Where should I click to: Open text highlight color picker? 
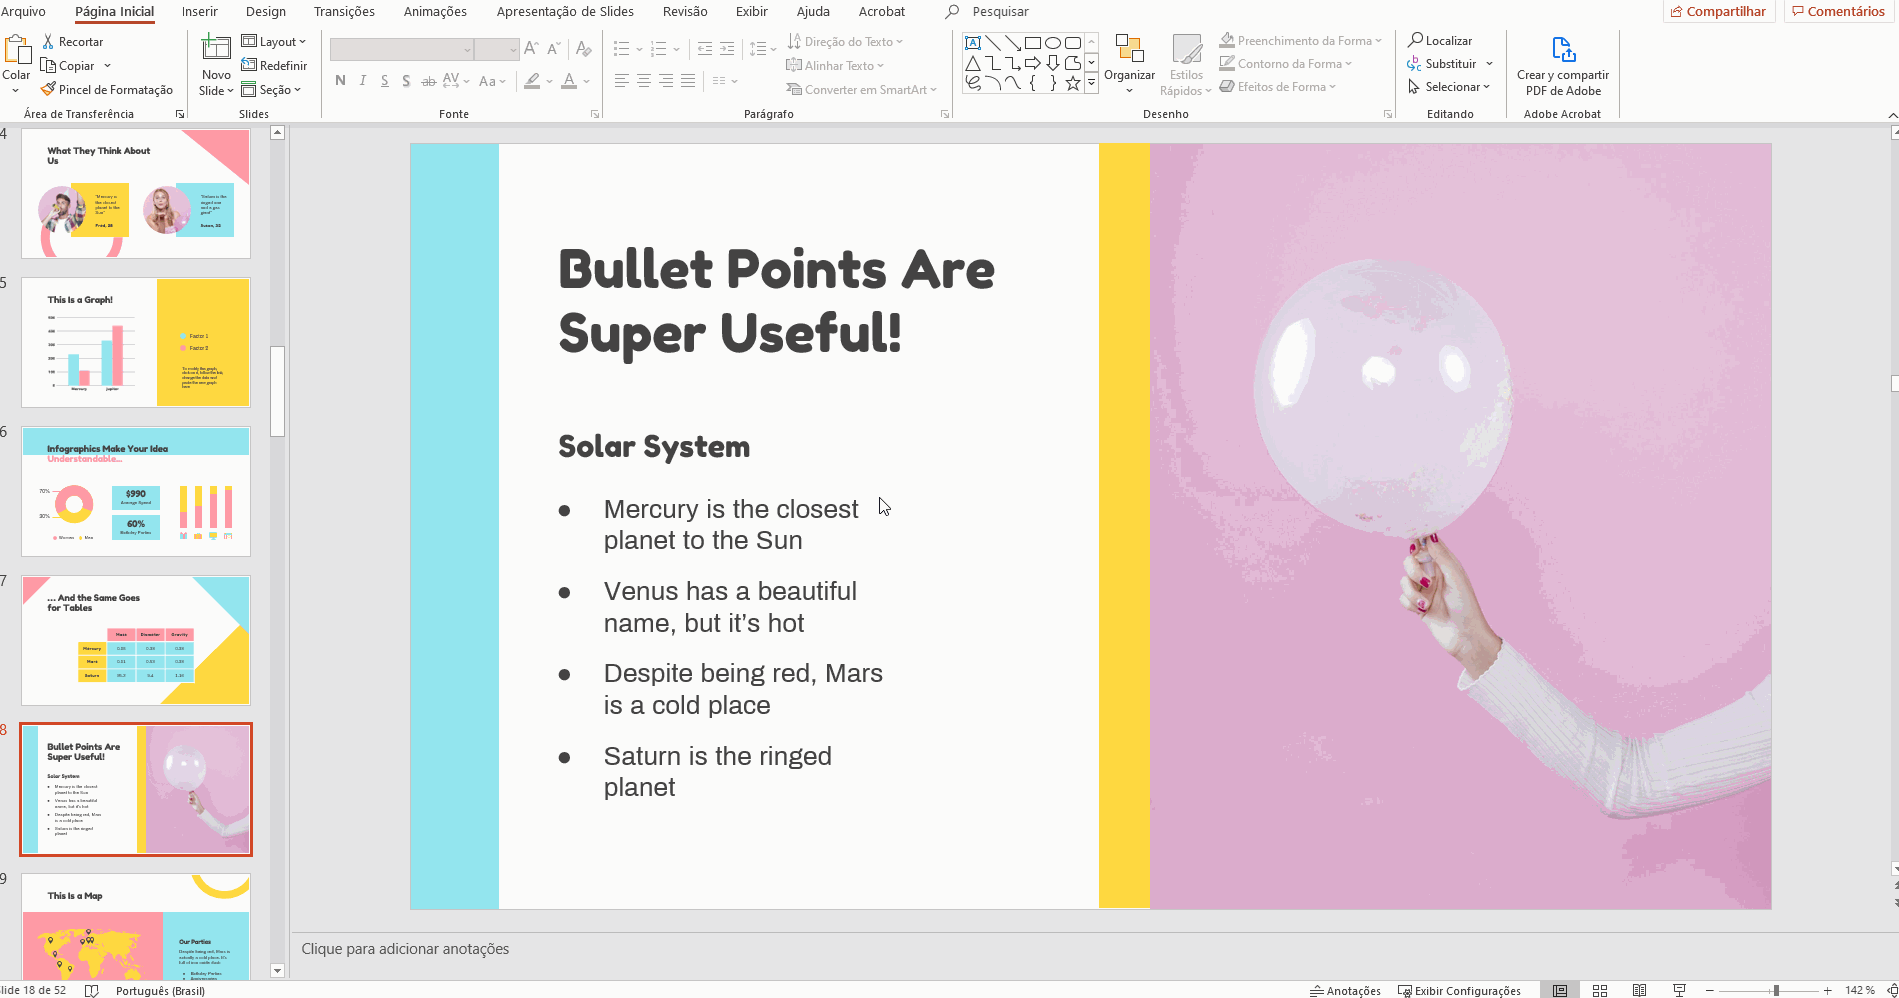pyautogui.click(x=533, y=81)
